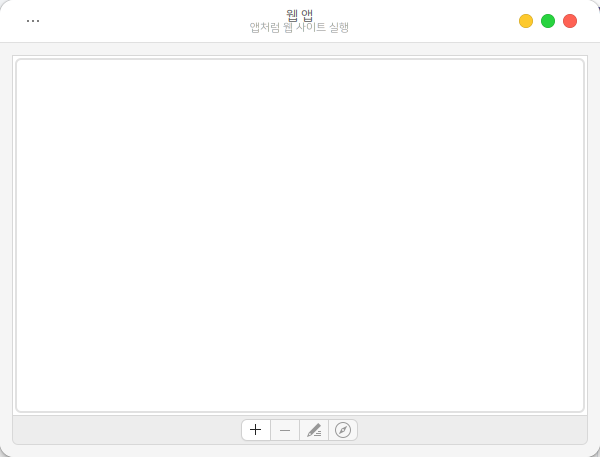The width and height of the screenshot is (600, 457).
Task: Click the compass browser icon
Action: (343, 430)
